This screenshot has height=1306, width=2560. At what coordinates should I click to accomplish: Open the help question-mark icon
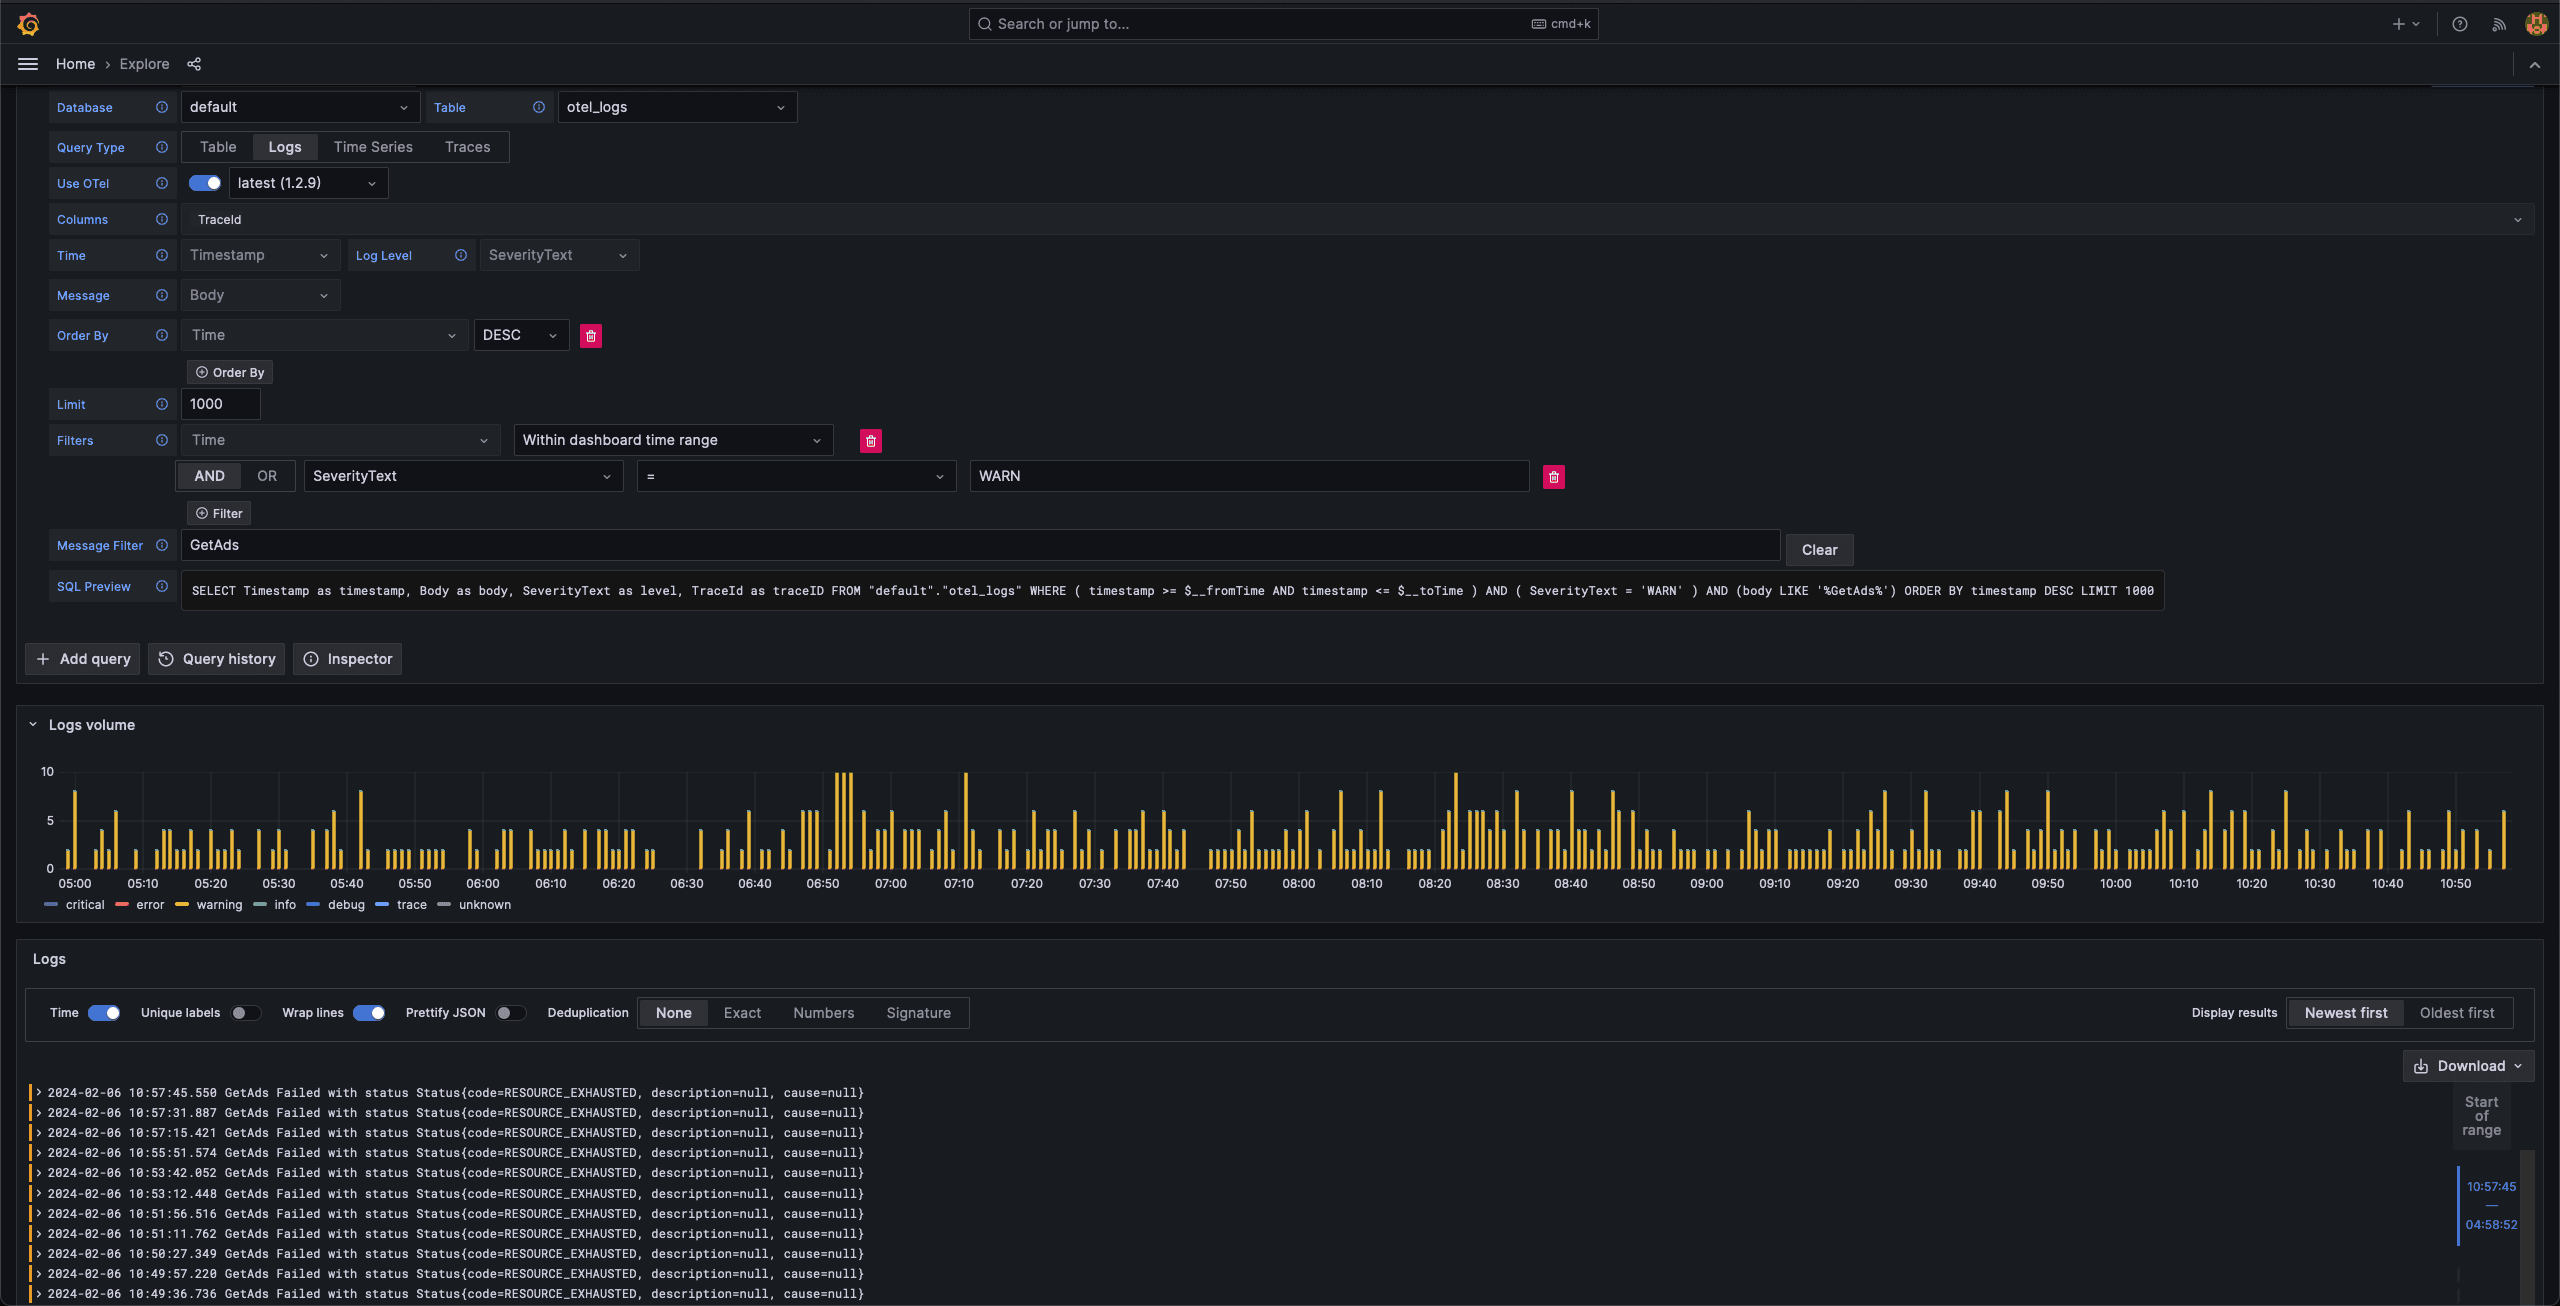coord(2459,24)
